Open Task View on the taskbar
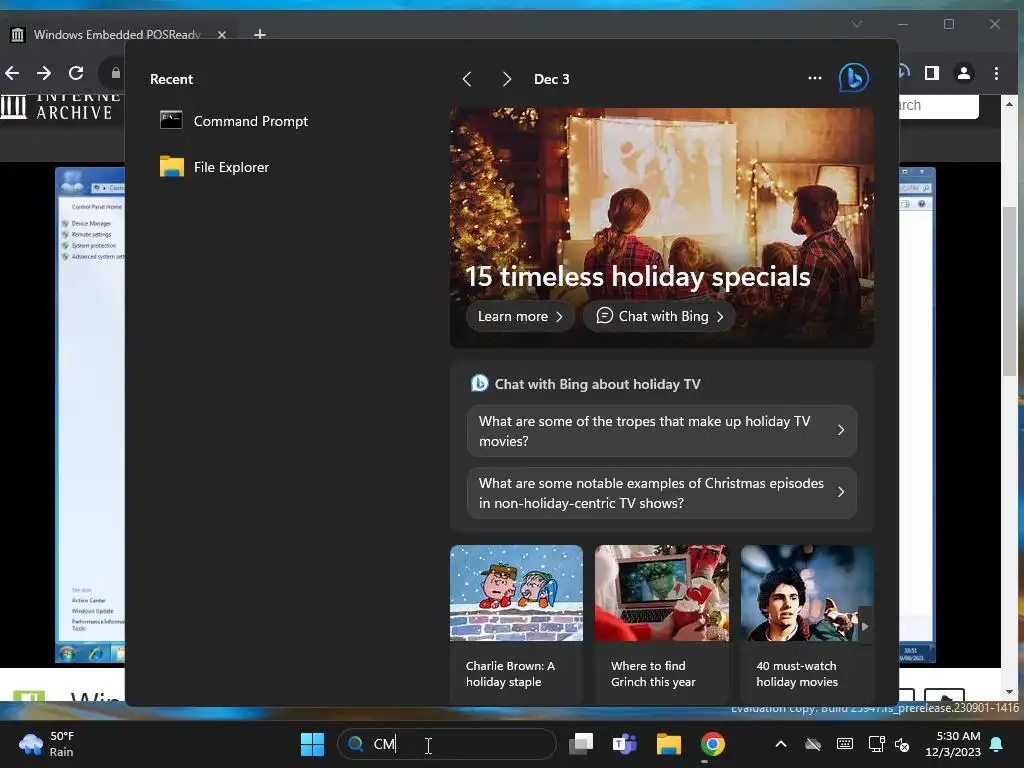This screenshot has height=768, width=1024. click(x=581, y=744)
